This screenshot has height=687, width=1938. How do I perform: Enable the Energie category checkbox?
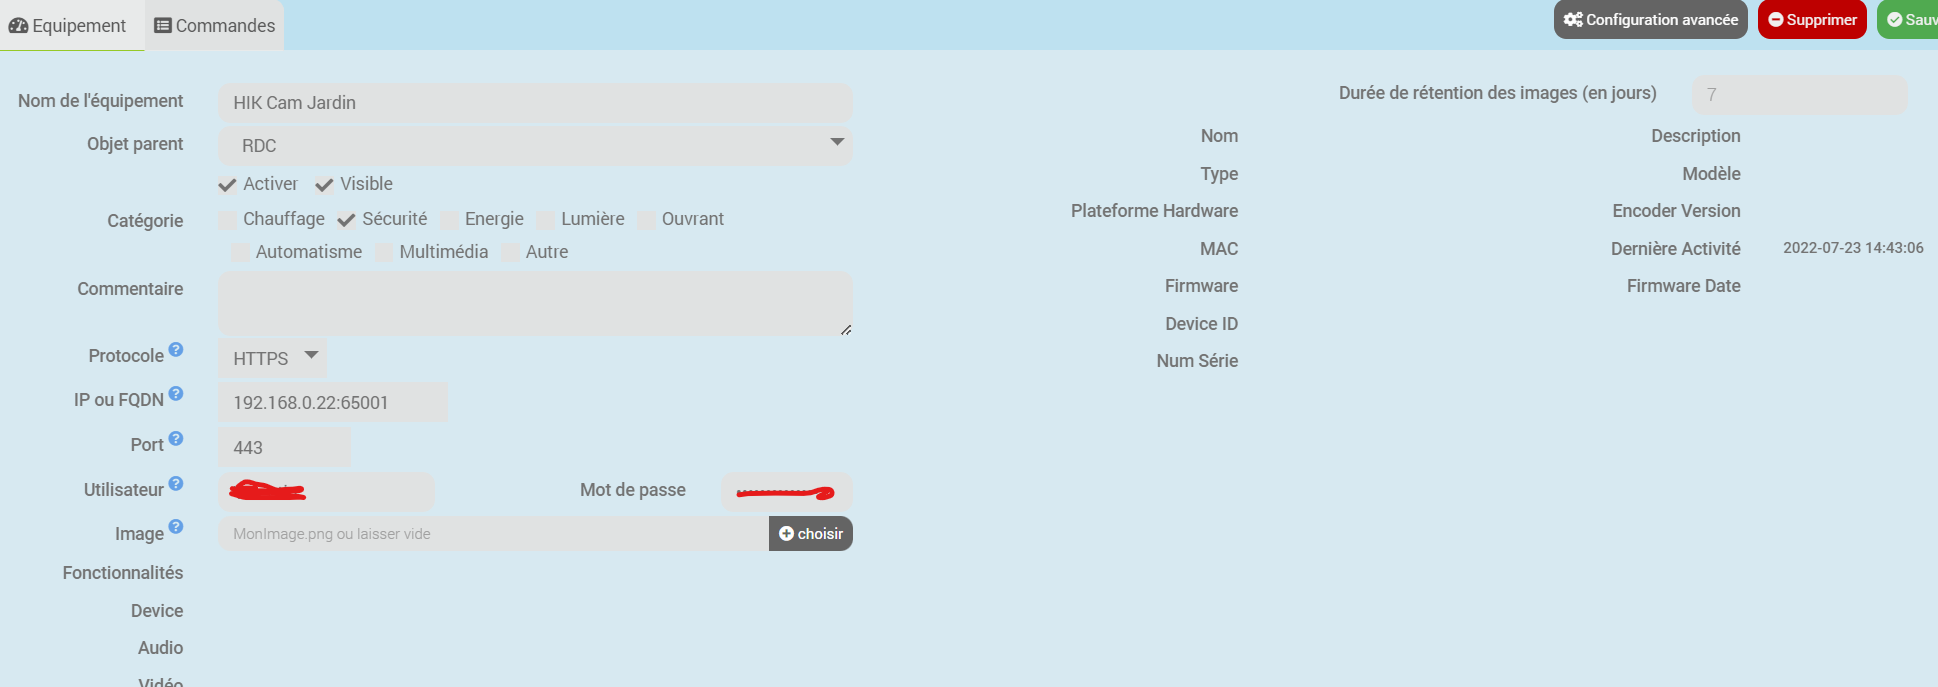[450, 220]
